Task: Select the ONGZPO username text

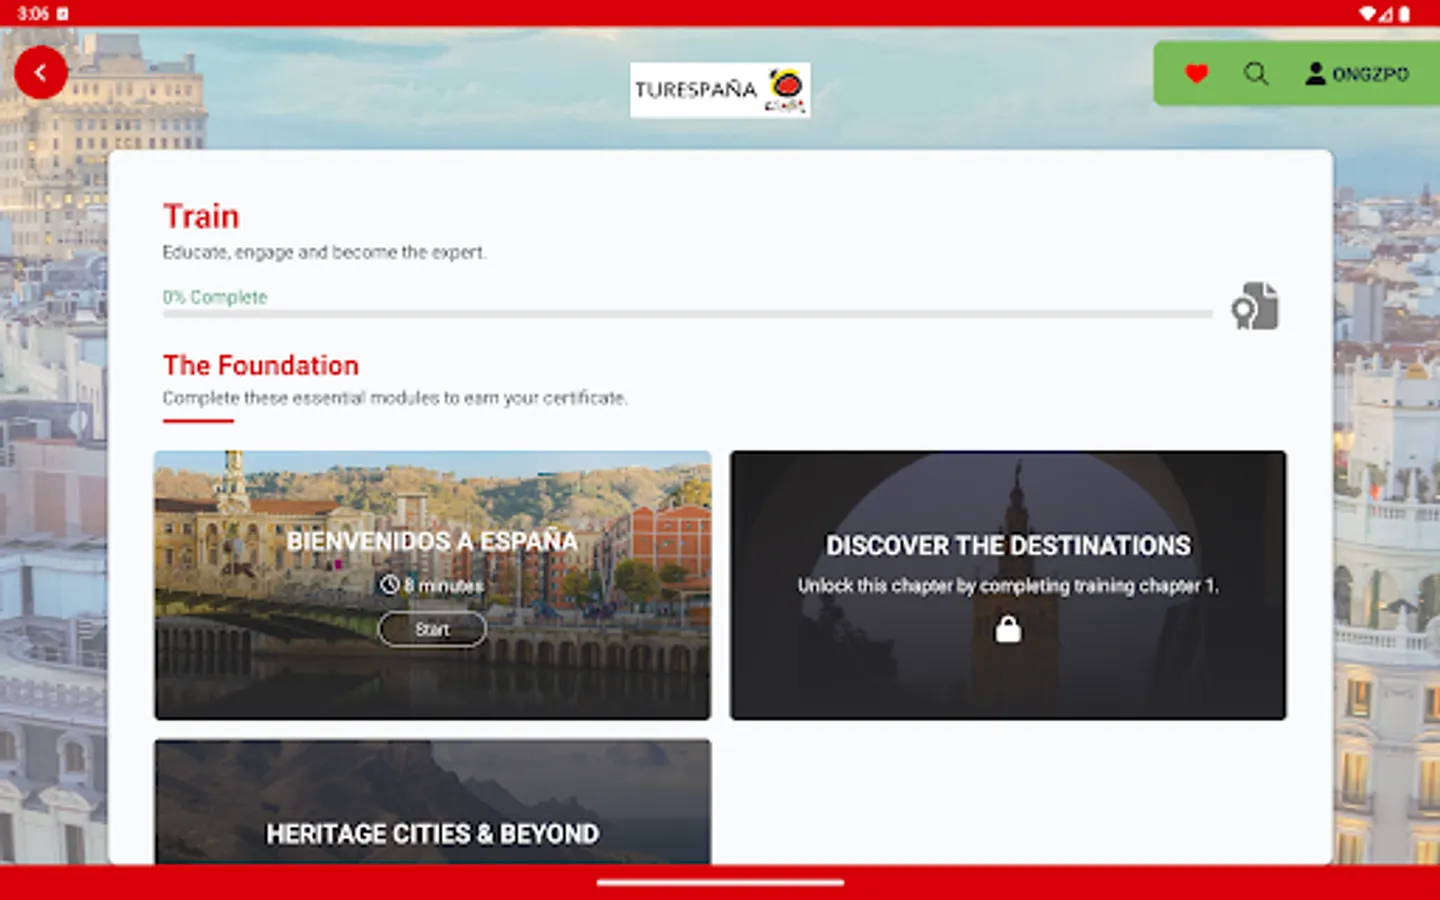Action: 1372,73
